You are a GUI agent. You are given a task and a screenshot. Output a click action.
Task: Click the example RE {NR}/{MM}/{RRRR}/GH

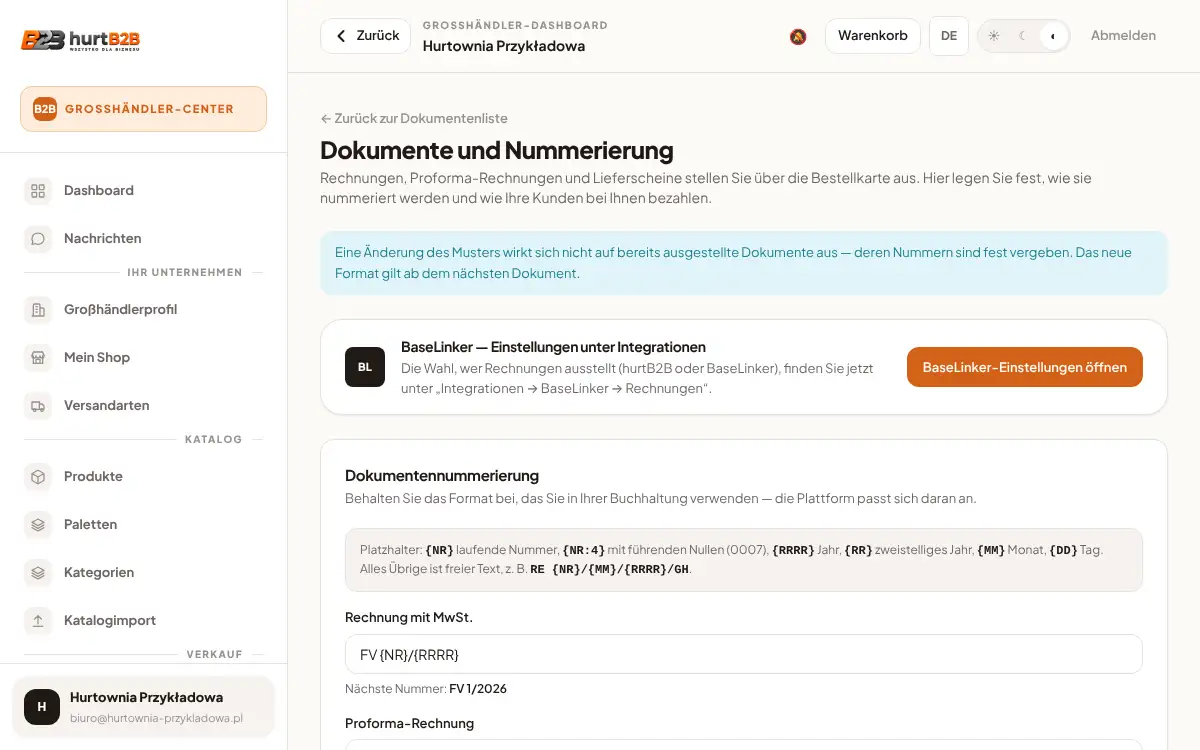pos(610,569)
